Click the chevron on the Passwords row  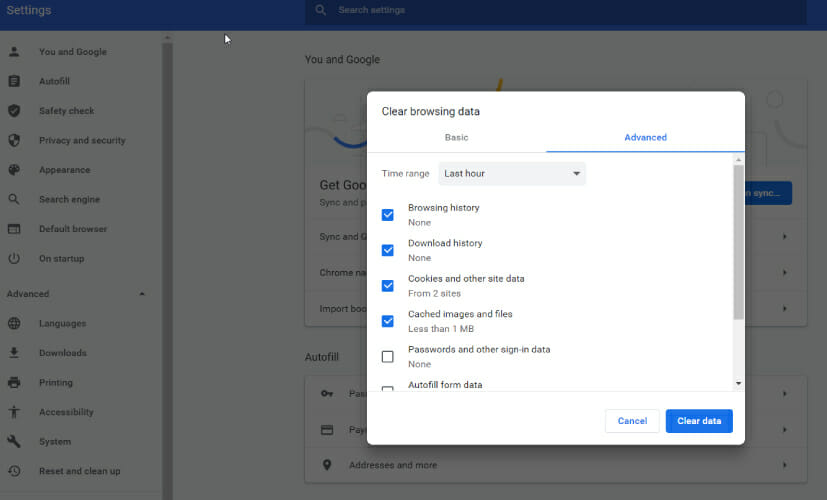[x=785, y=393]
